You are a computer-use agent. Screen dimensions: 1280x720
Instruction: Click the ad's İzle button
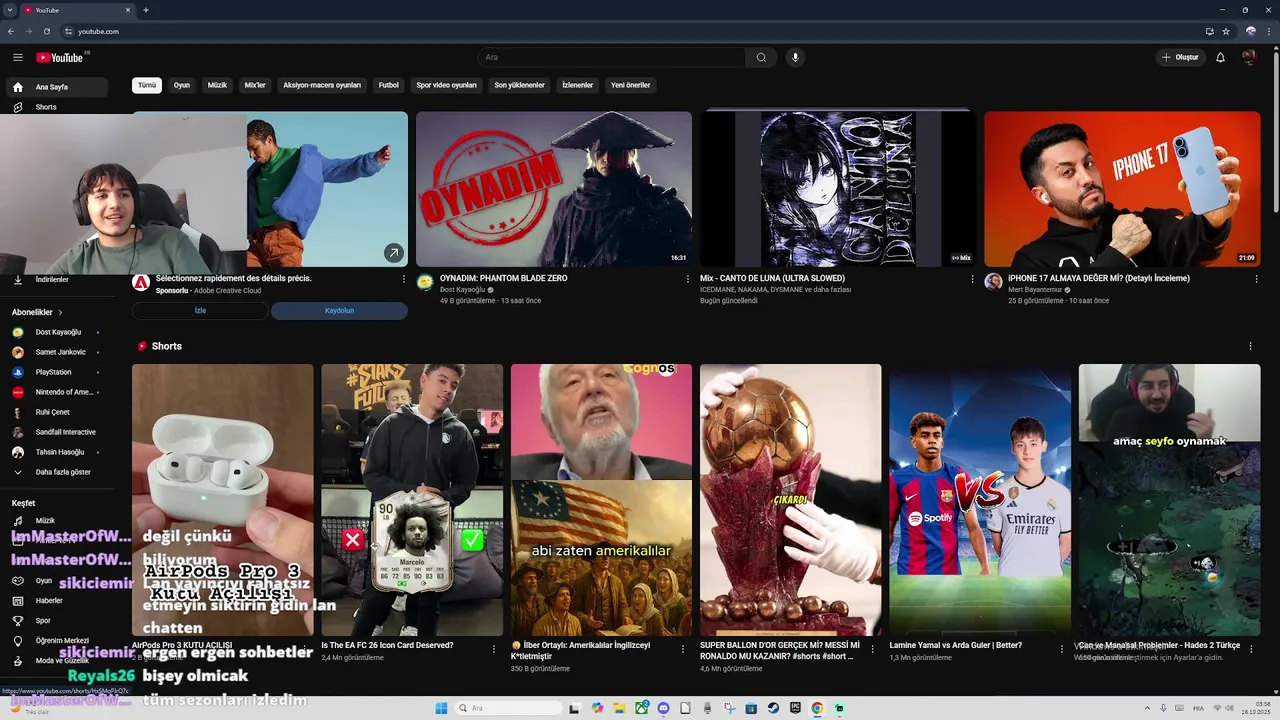pos(200,311)
